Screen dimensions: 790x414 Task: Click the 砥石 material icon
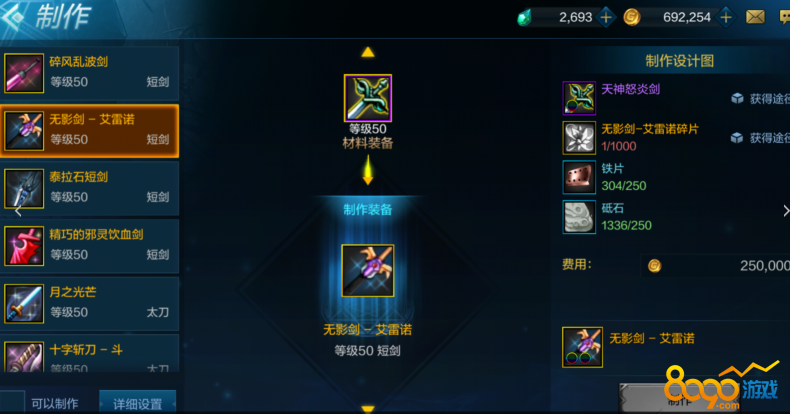pos(579,217)
